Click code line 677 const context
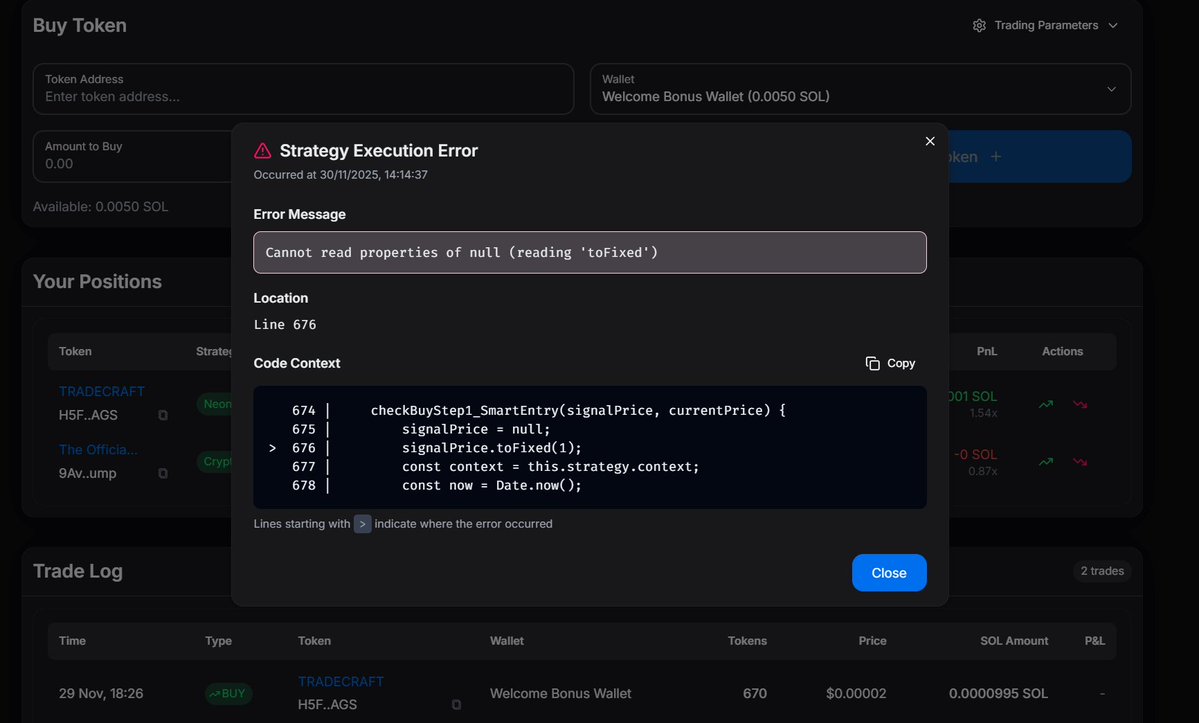The height and width of the screenshot is (723, 1199). coord(551,467)
